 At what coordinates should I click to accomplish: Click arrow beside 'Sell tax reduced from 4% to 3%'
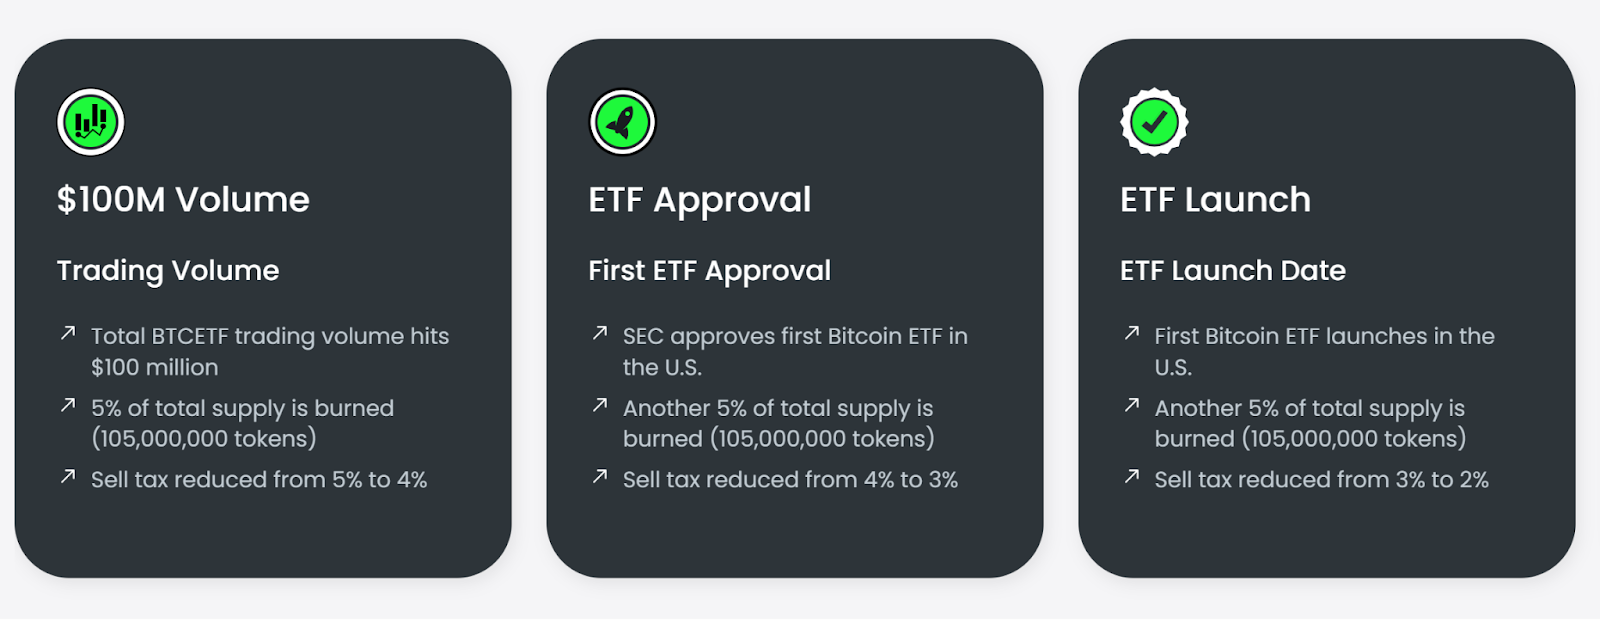tap(600, 477)
